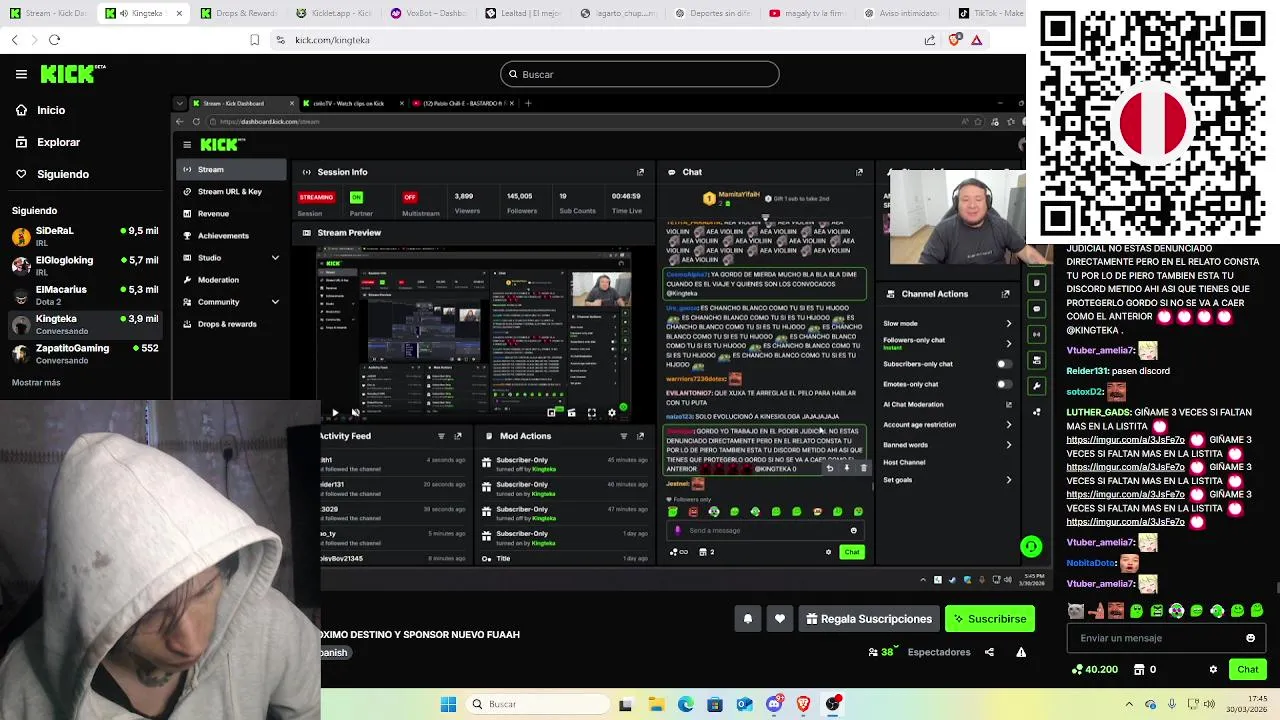1280x720 pixels.
Task: Click the green Suscribirse button
Action: (990, 619)
